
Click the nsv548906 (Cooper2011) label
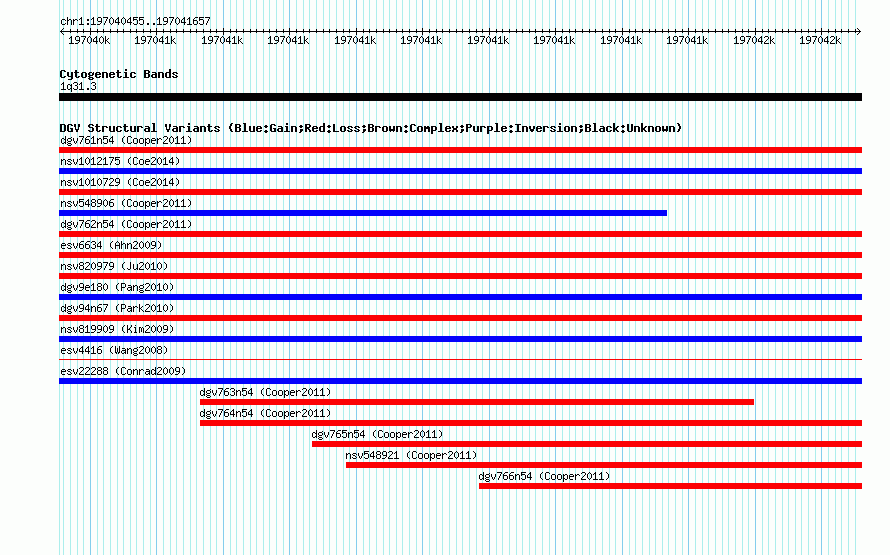[x=126, y=203]
